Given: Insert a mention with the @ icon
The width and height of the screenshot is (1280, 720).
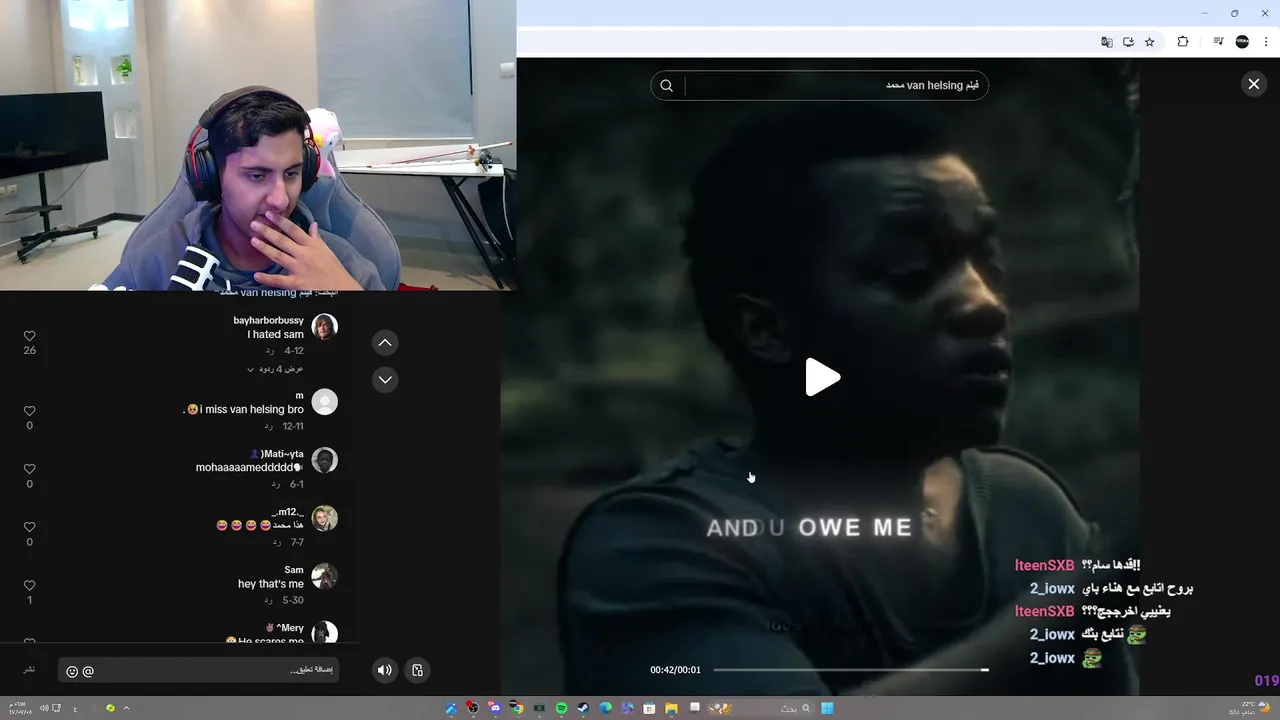Looking at the screenshot, I should [x=88, y=671].
